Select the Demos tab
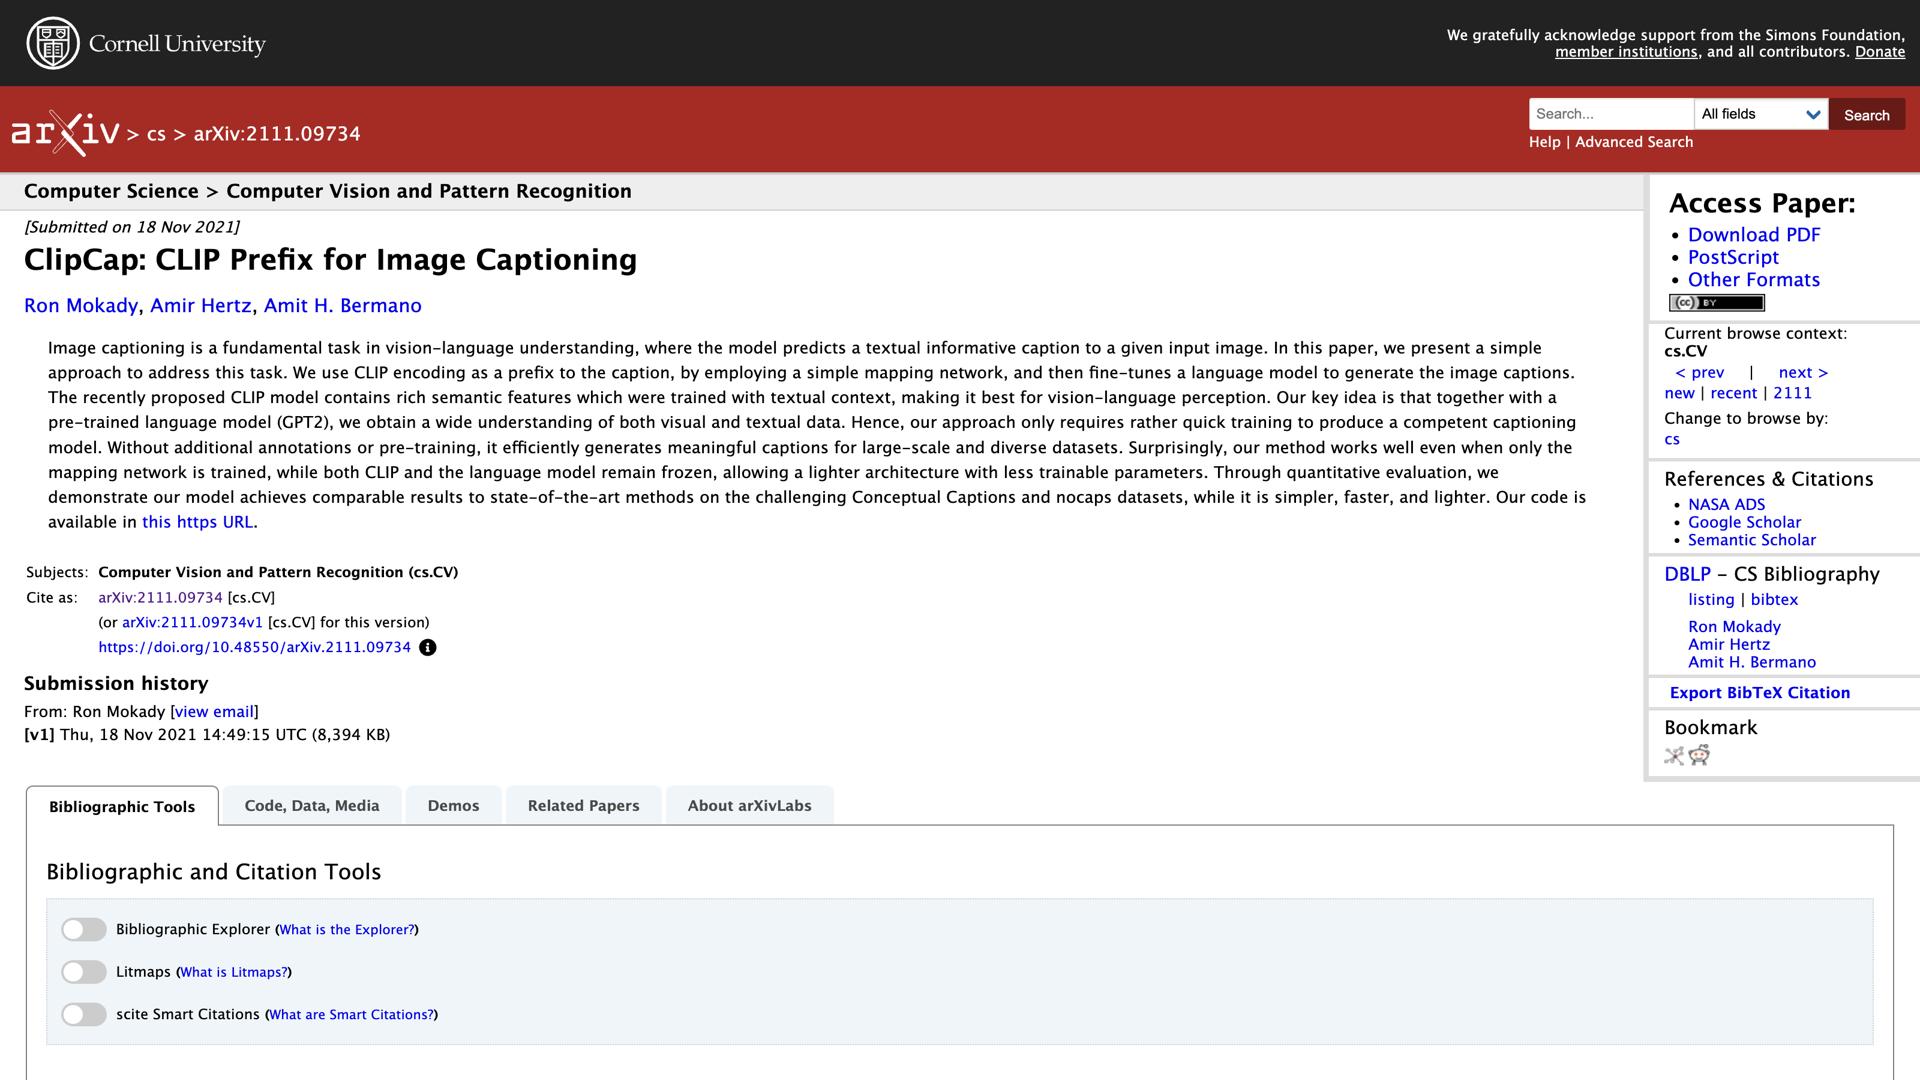 pyautogui.click(x=453, y=806)
